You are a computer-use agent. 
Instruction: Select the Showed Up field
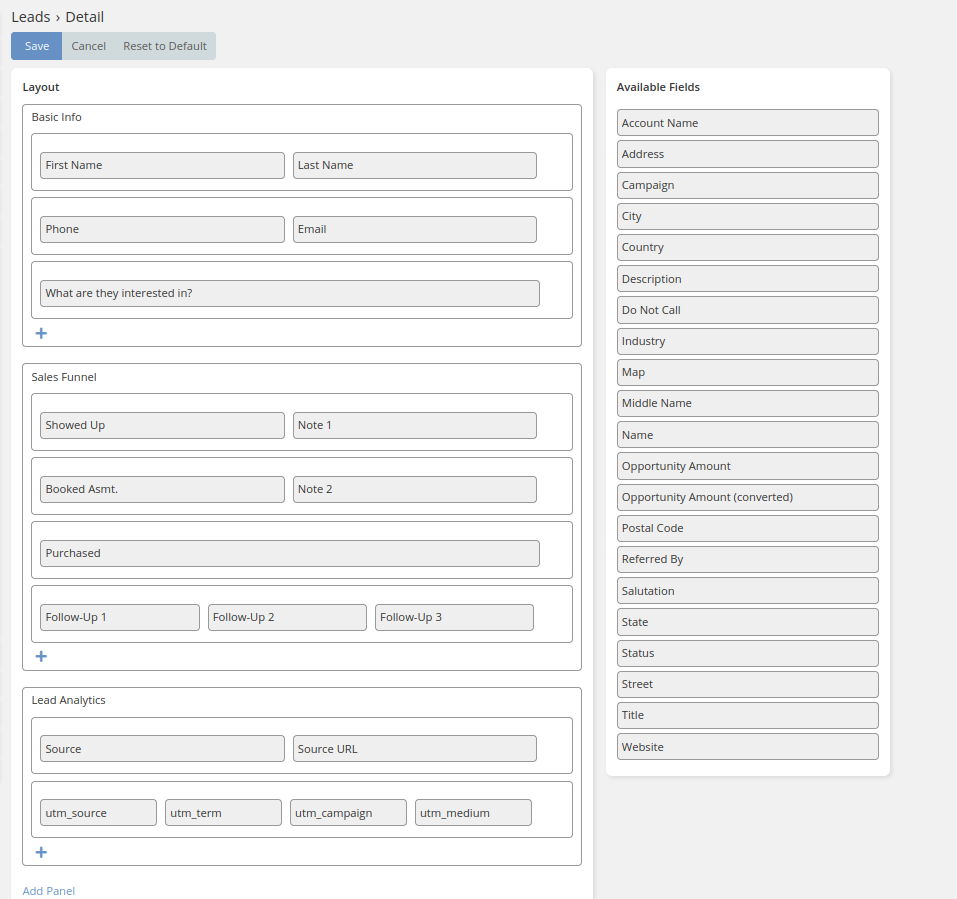pyautogui.click(x=162, y=425)
